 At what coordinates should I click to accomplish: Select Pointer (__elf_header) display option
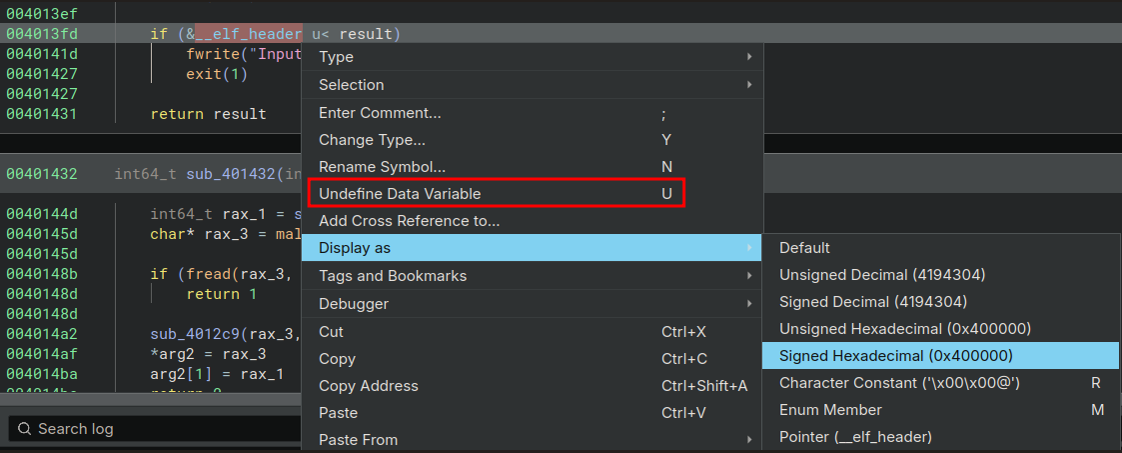coord(855,437)
